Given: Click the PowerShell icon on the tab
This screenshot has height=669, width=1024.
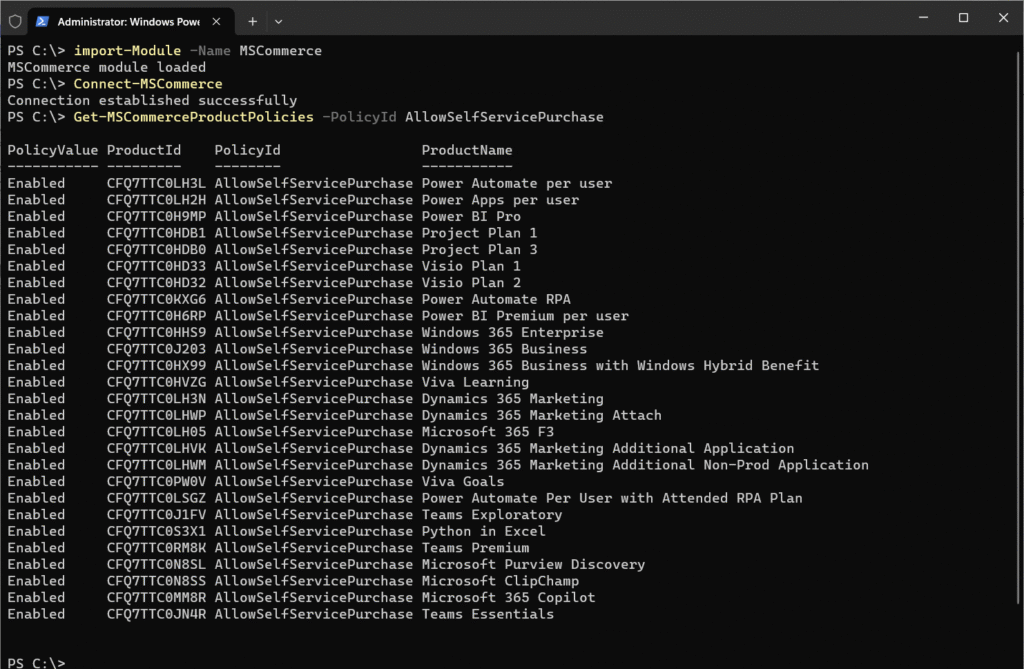Looking at the screenshot, I should 42,20.
